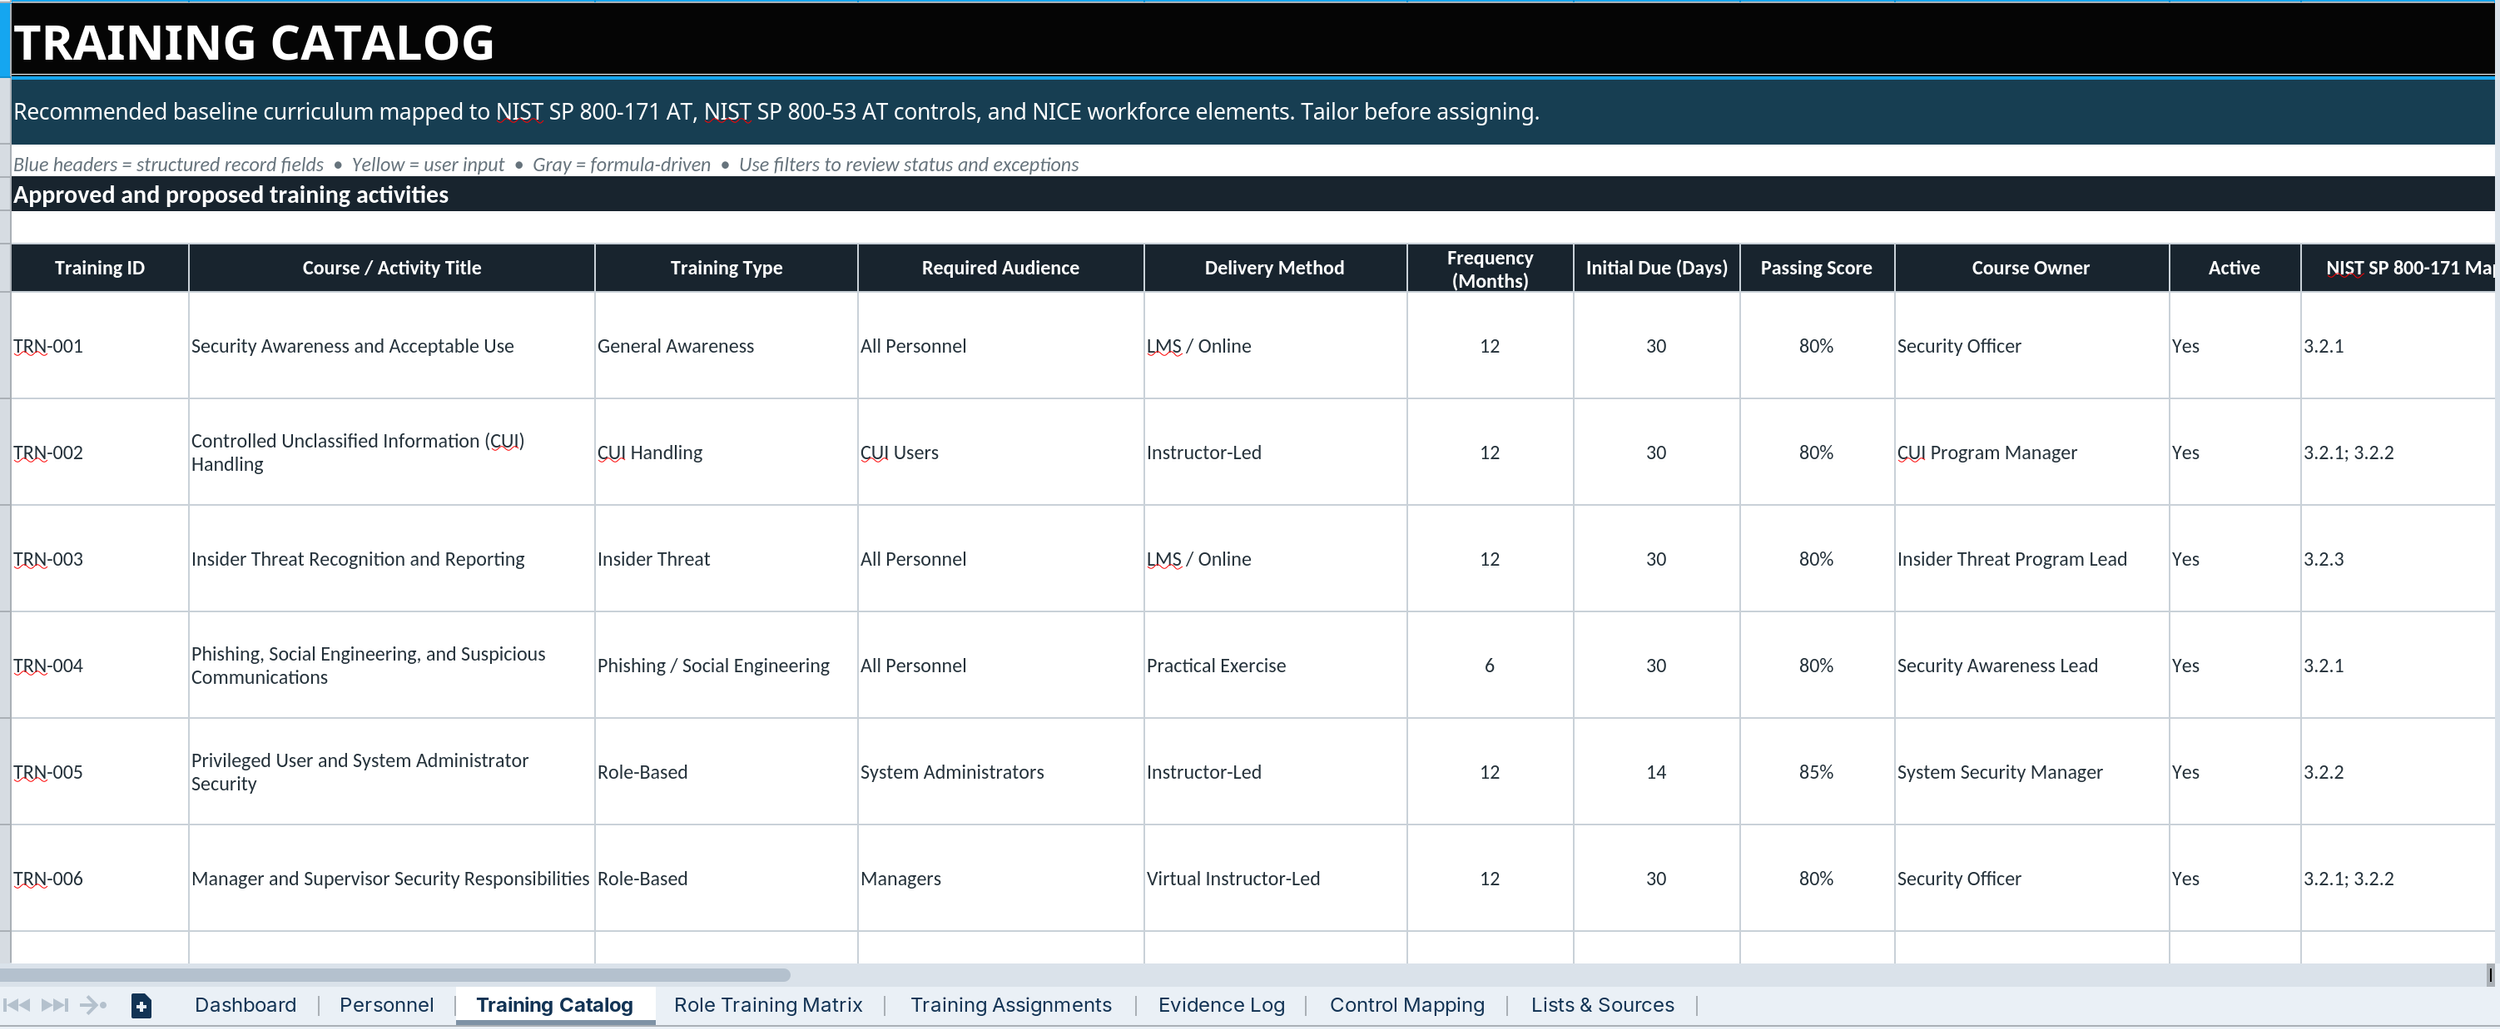
Task: Open the Evidence Log tab
Action: (1221, 1005)
